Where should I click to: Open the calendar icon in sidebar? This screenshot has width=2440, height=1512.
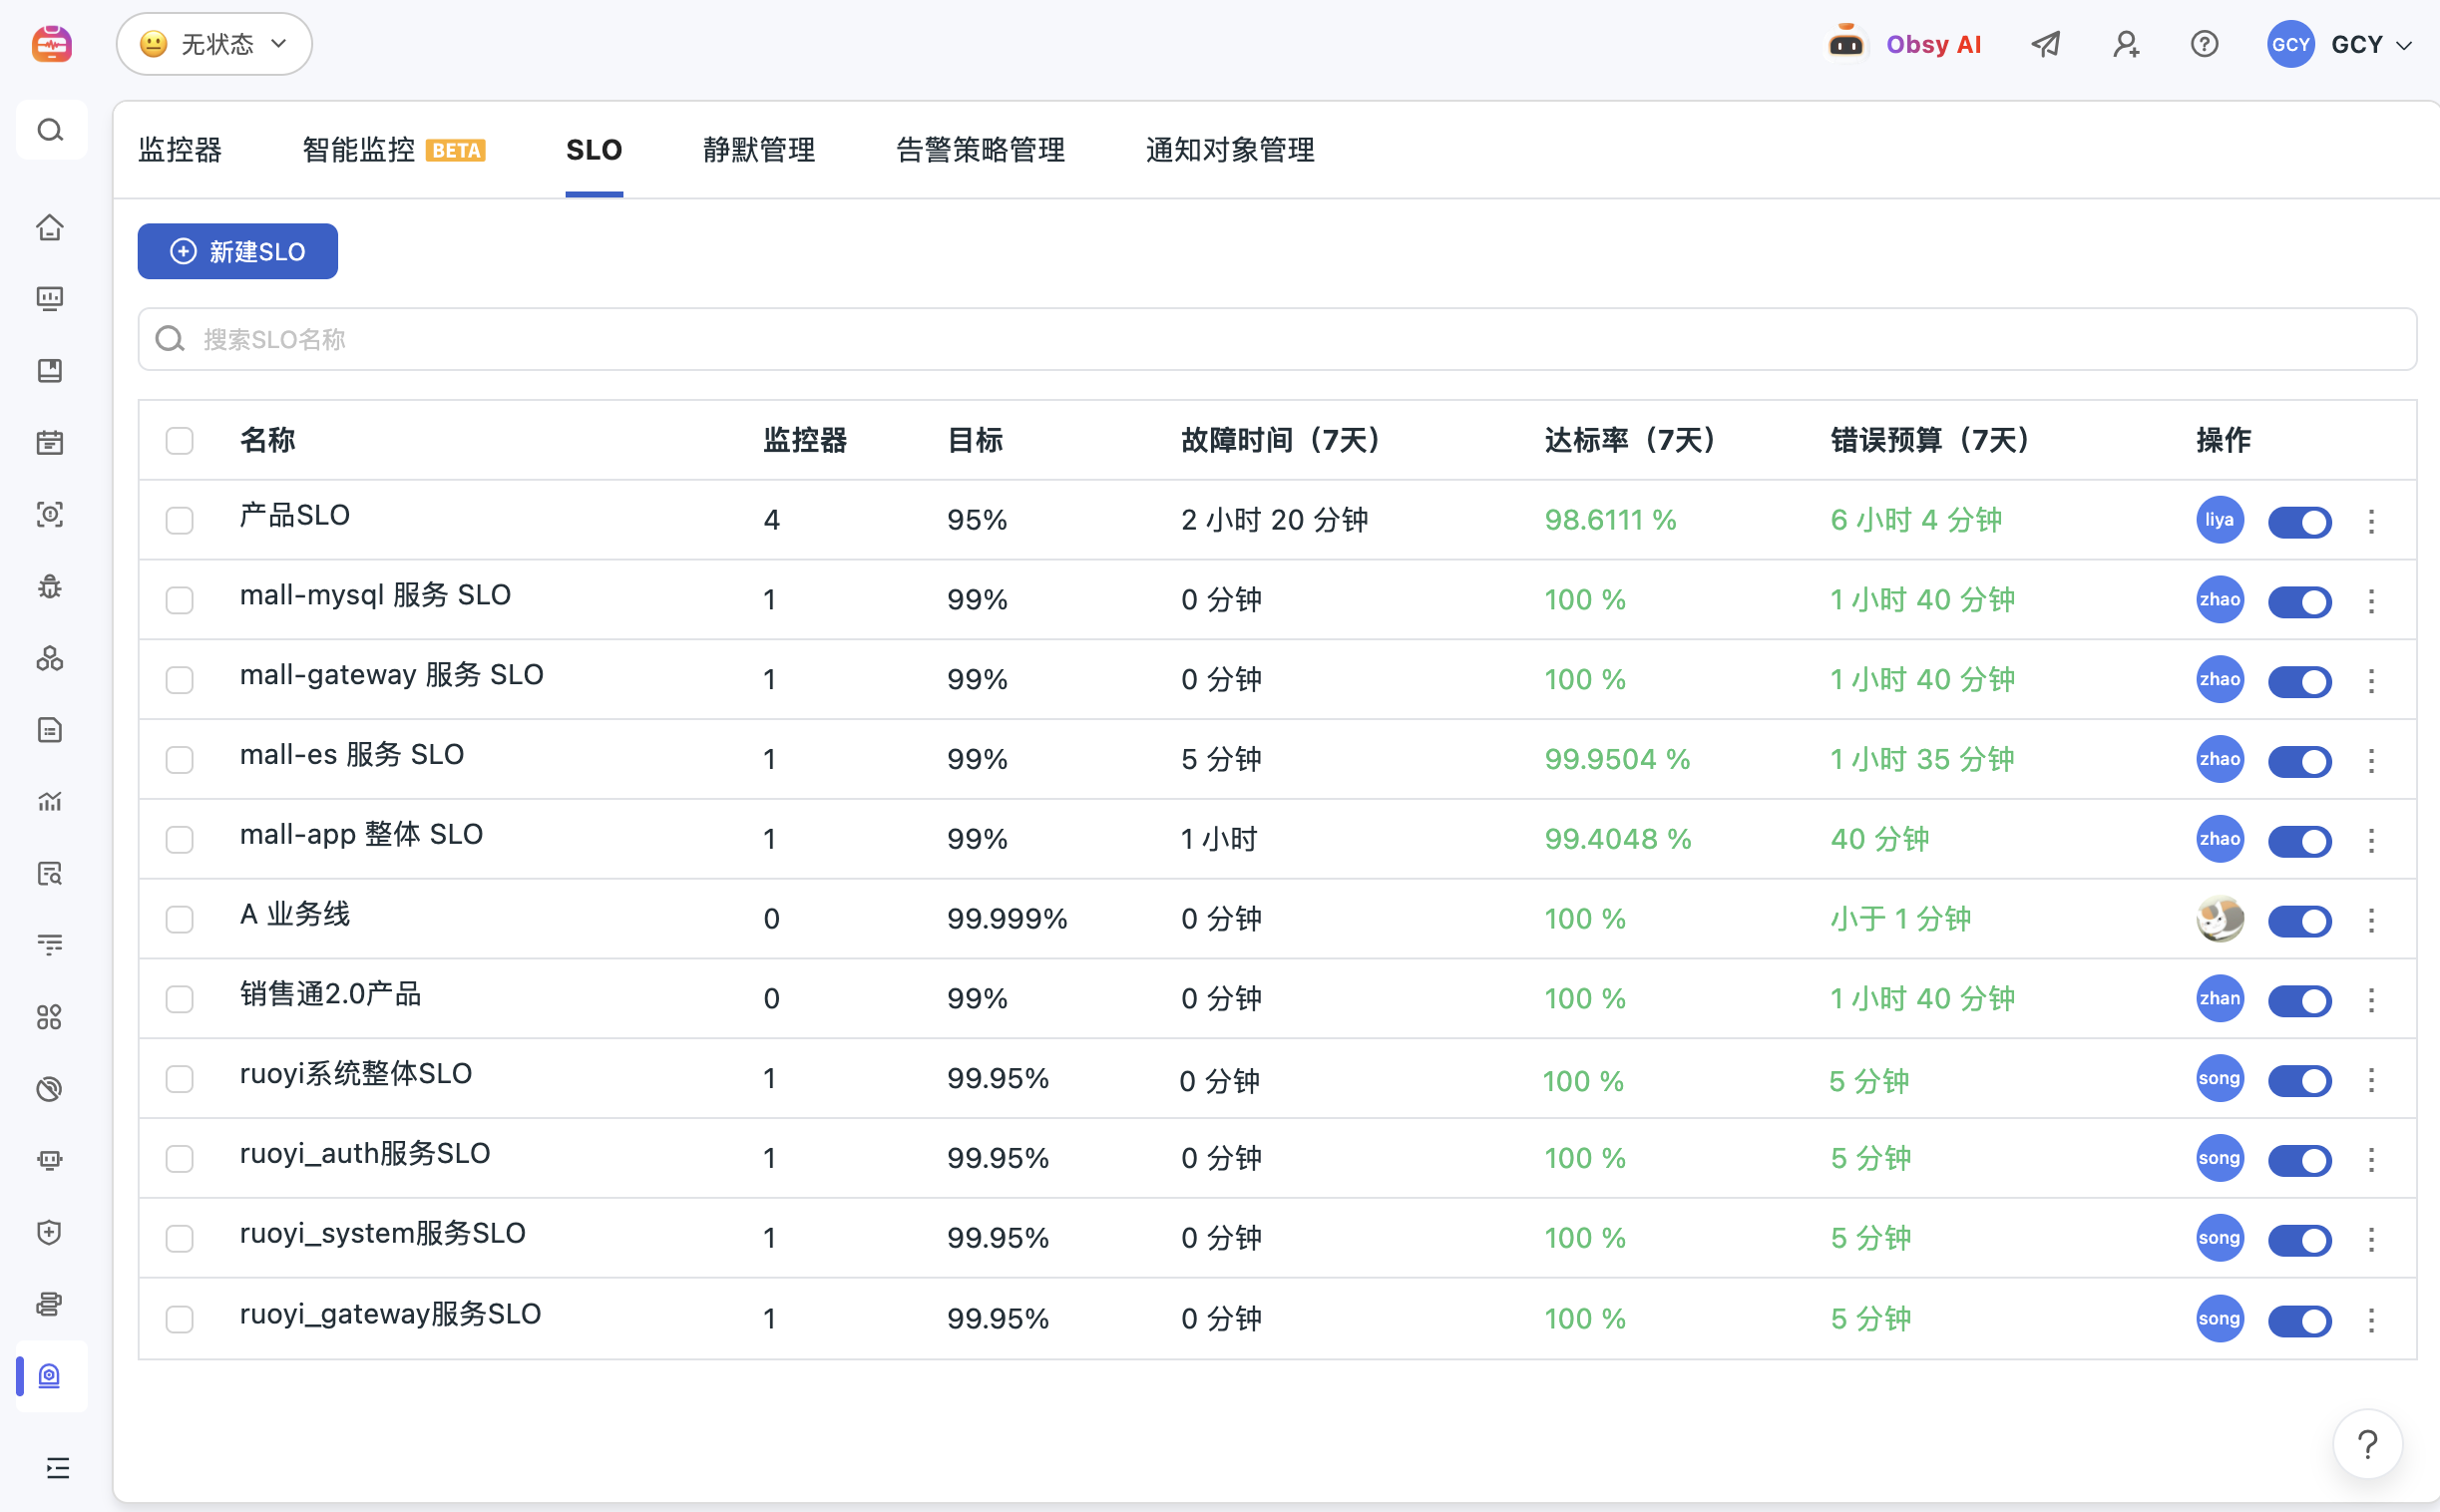(50, 442)
